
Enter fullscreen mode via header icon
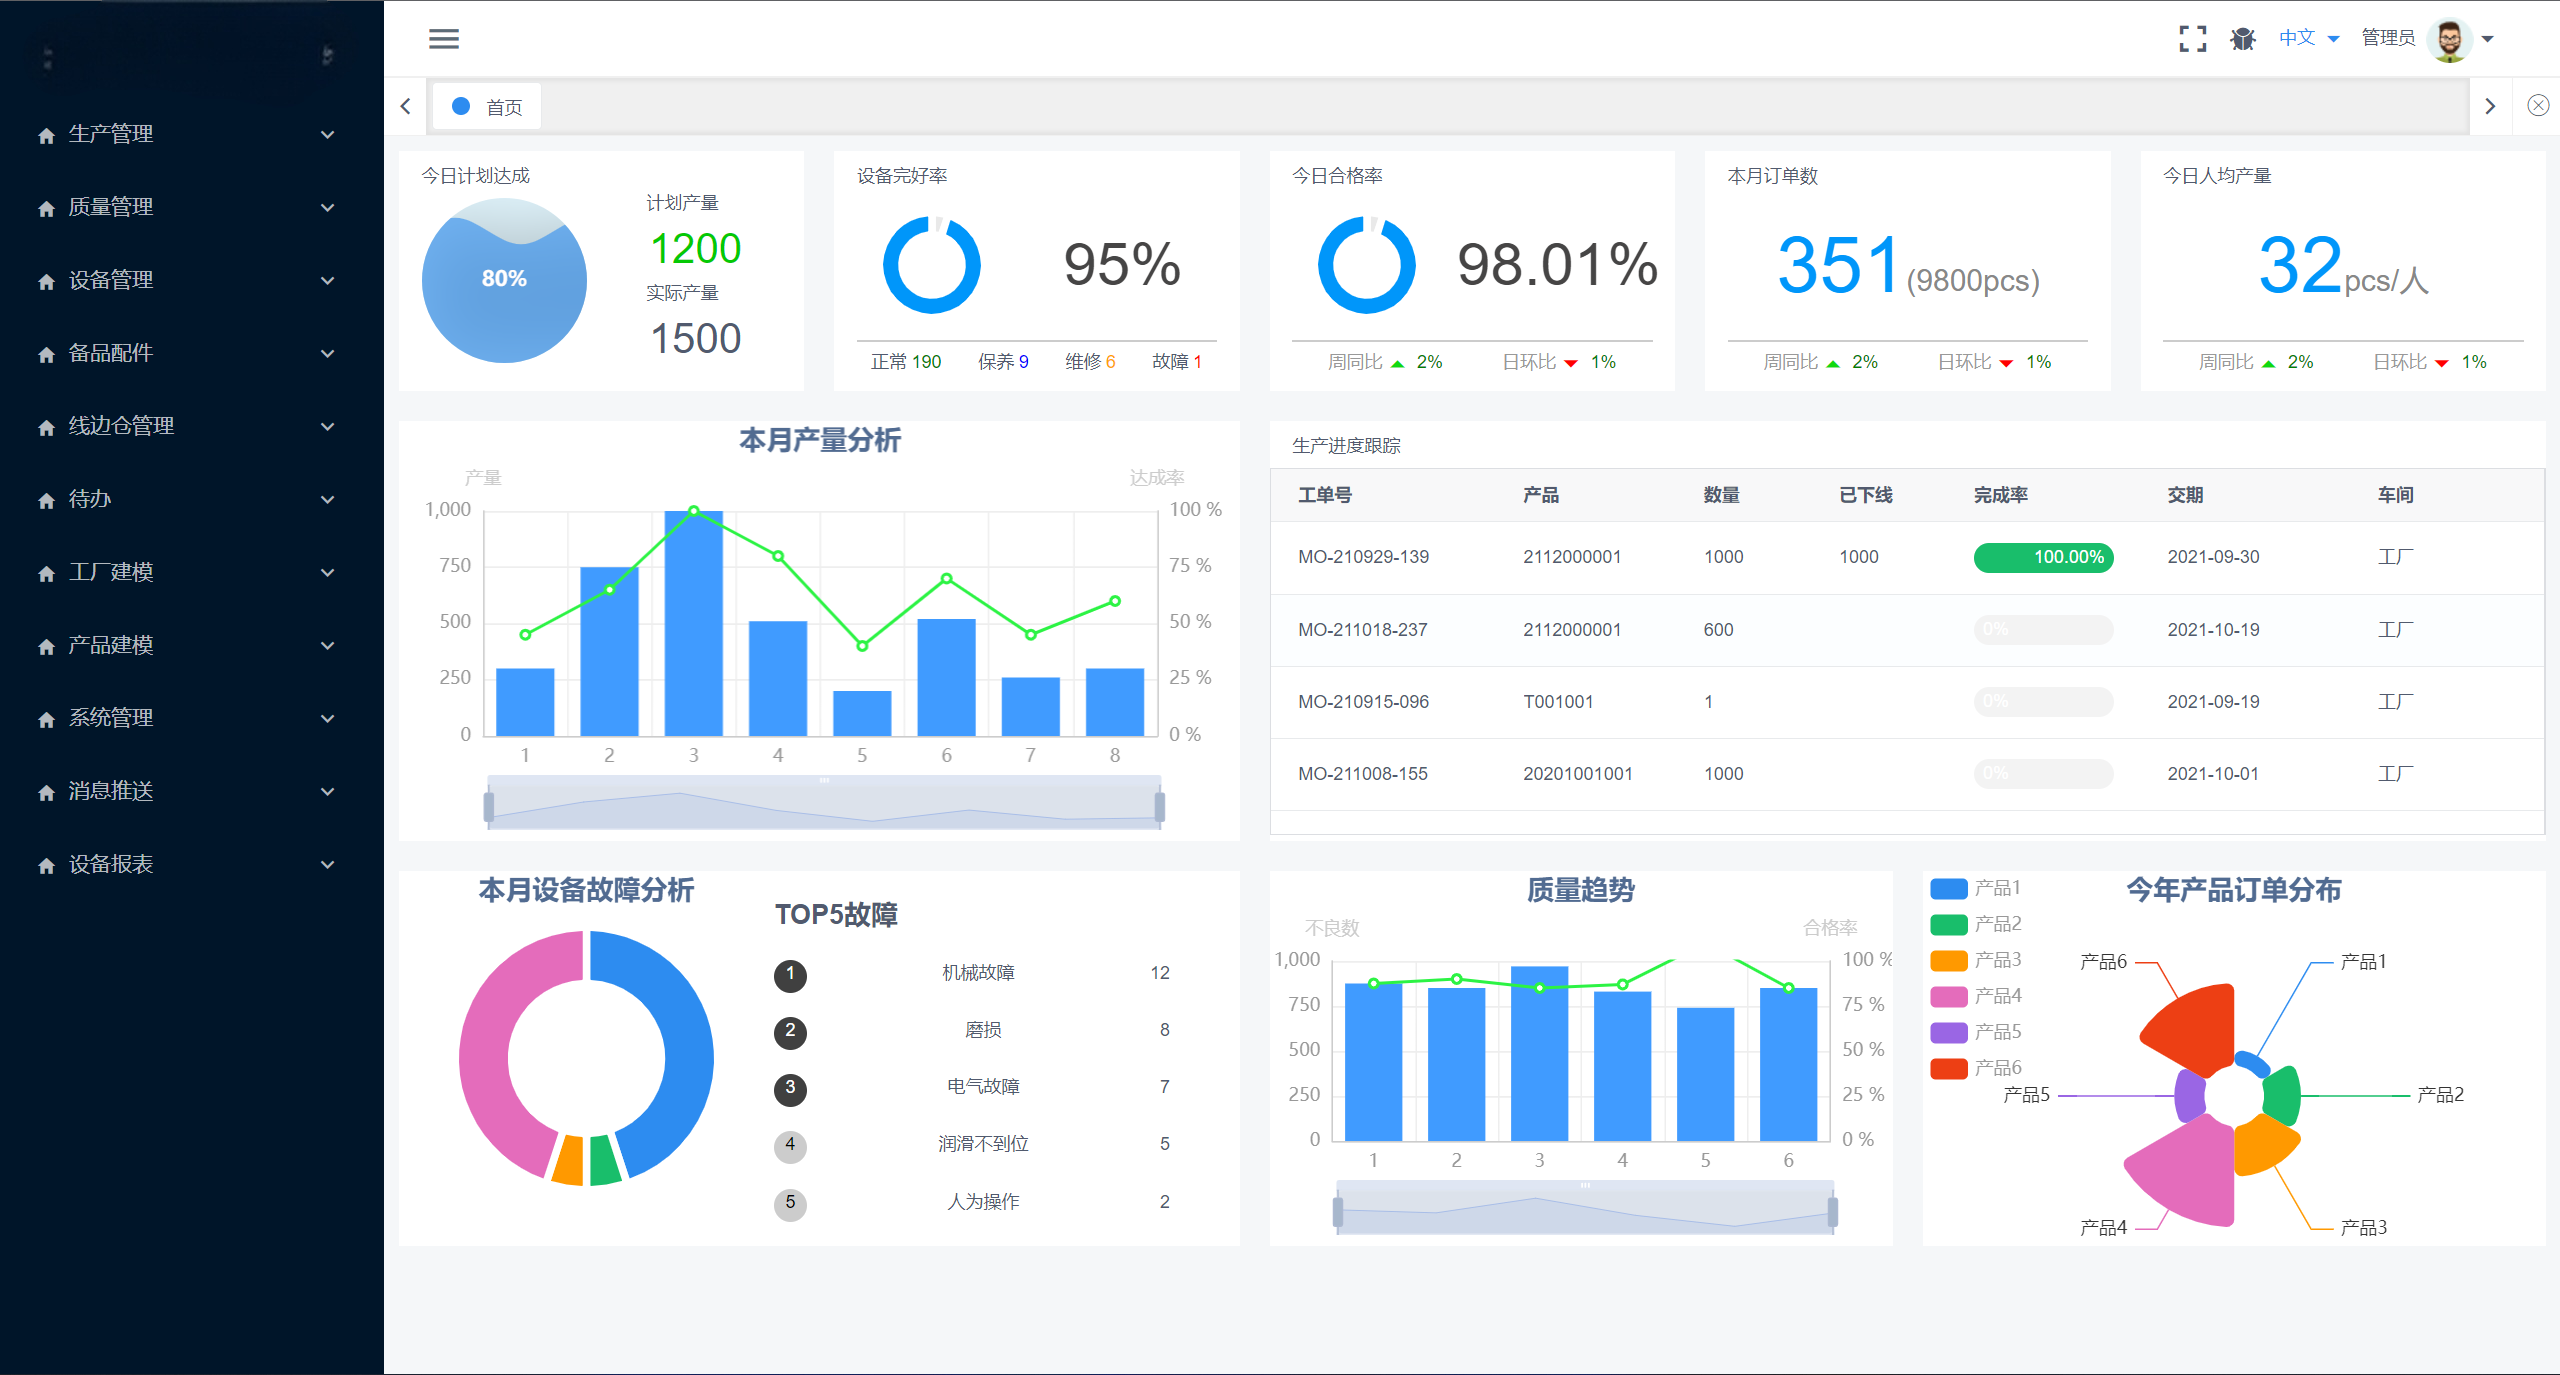2192,39
